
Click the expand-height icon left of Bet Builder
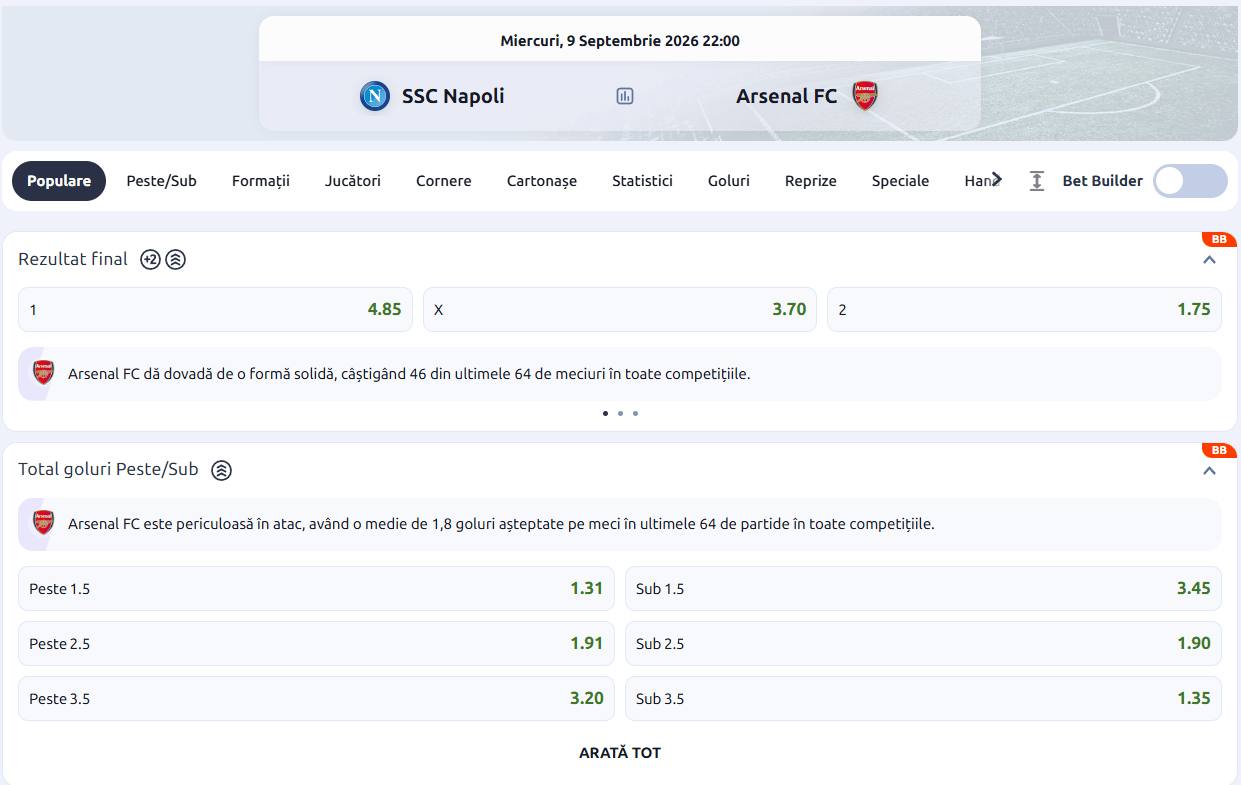1037,181
